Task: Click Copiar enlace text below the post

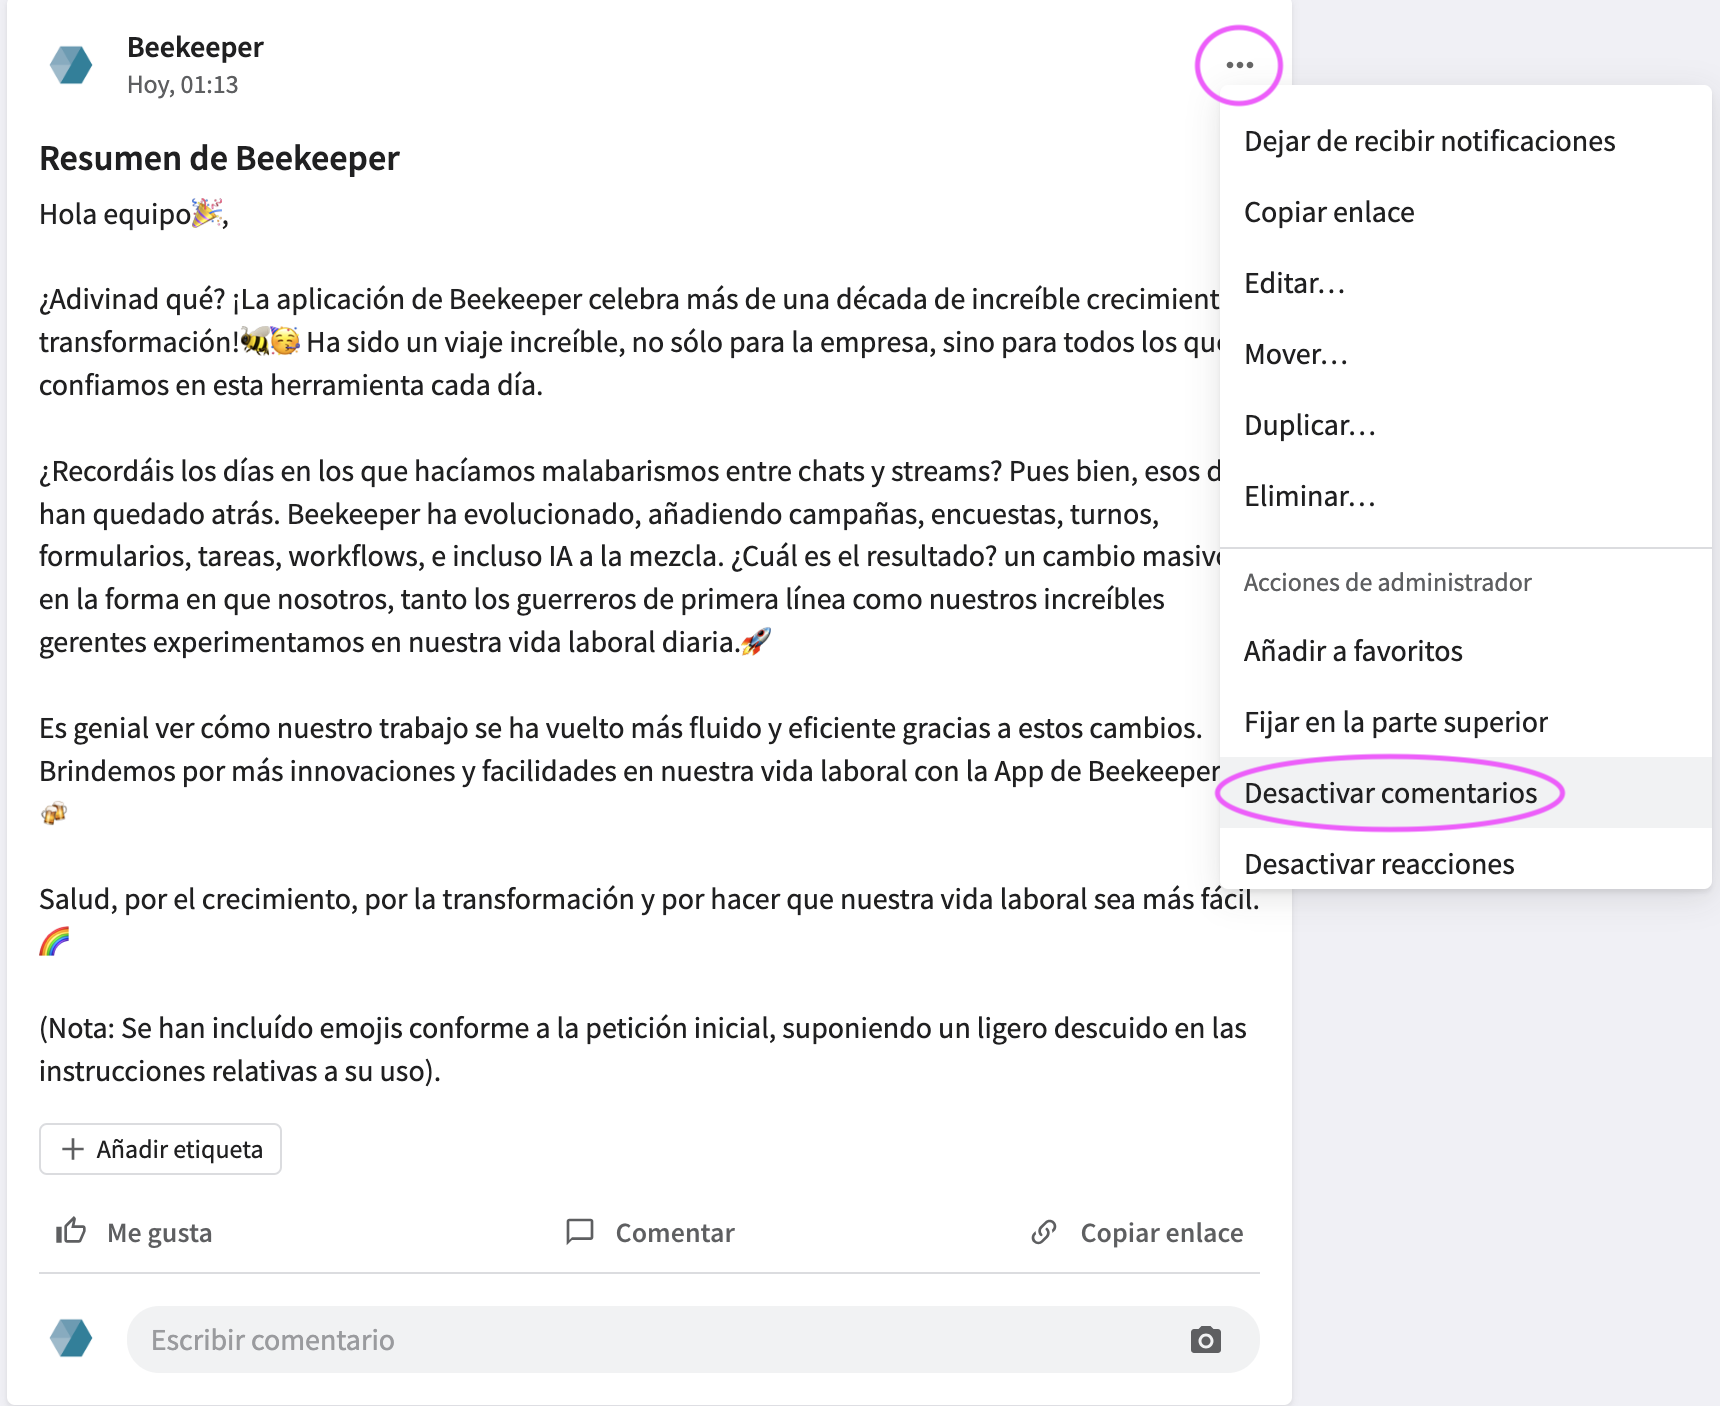Action: (1162, 1233)
